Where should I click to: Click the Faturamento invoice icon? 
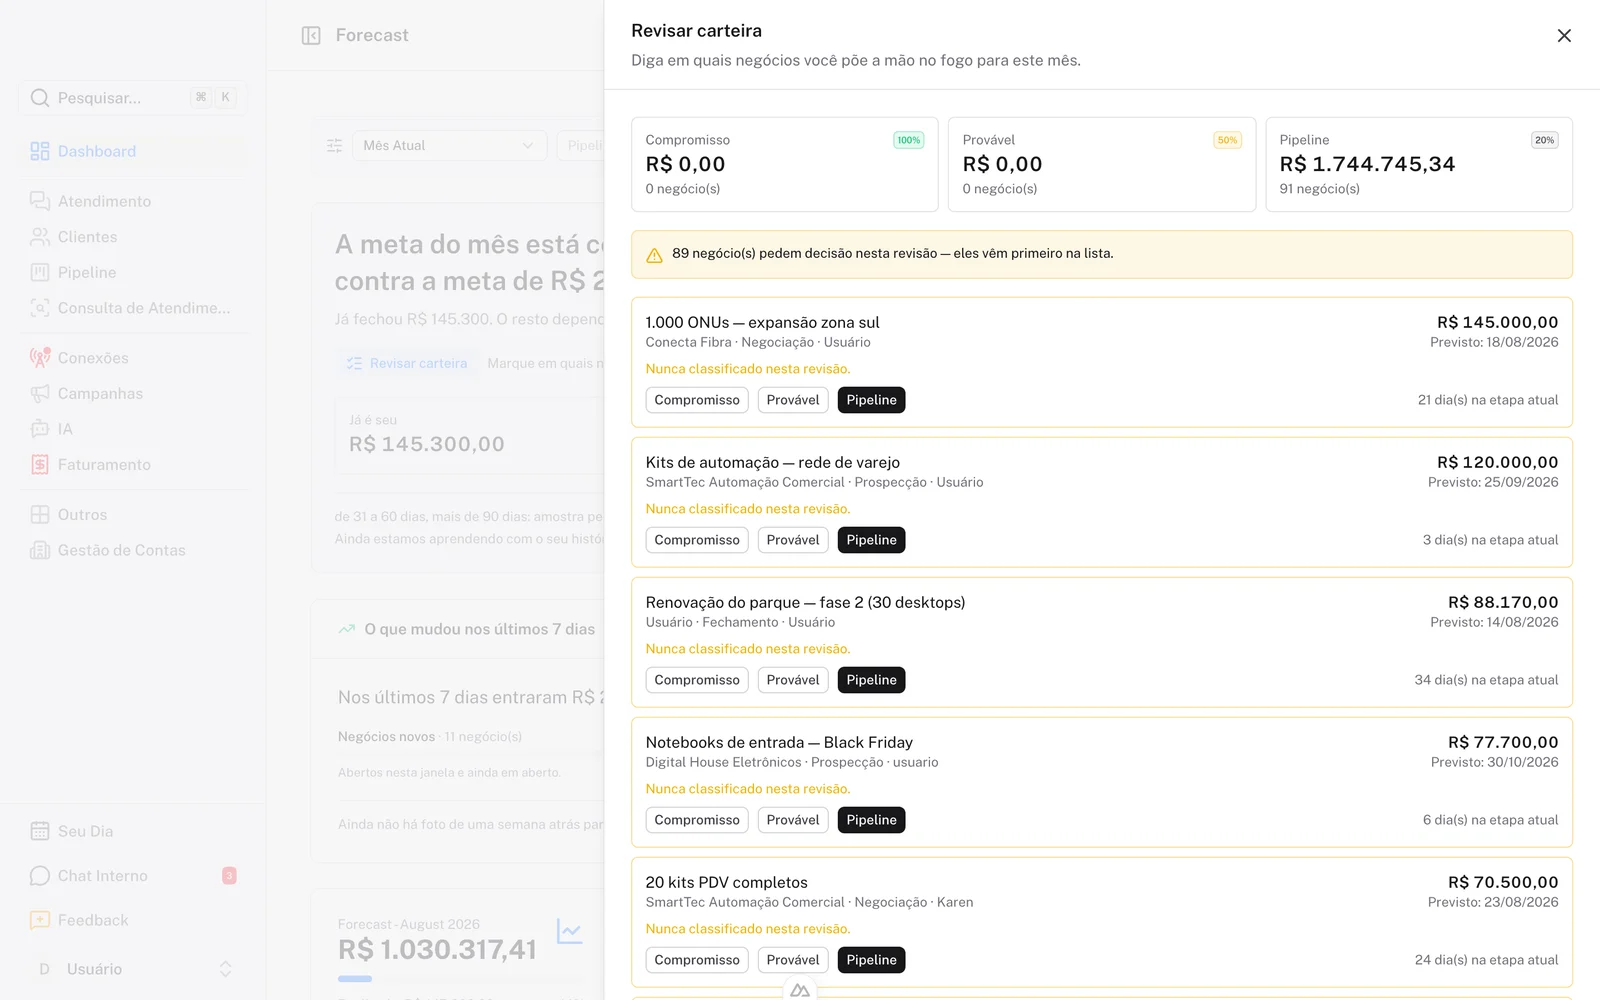tap(40, 465)
